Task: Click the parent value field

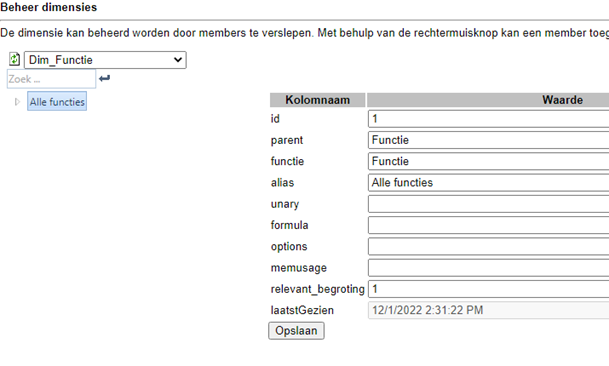Action: tap(489, 140)
